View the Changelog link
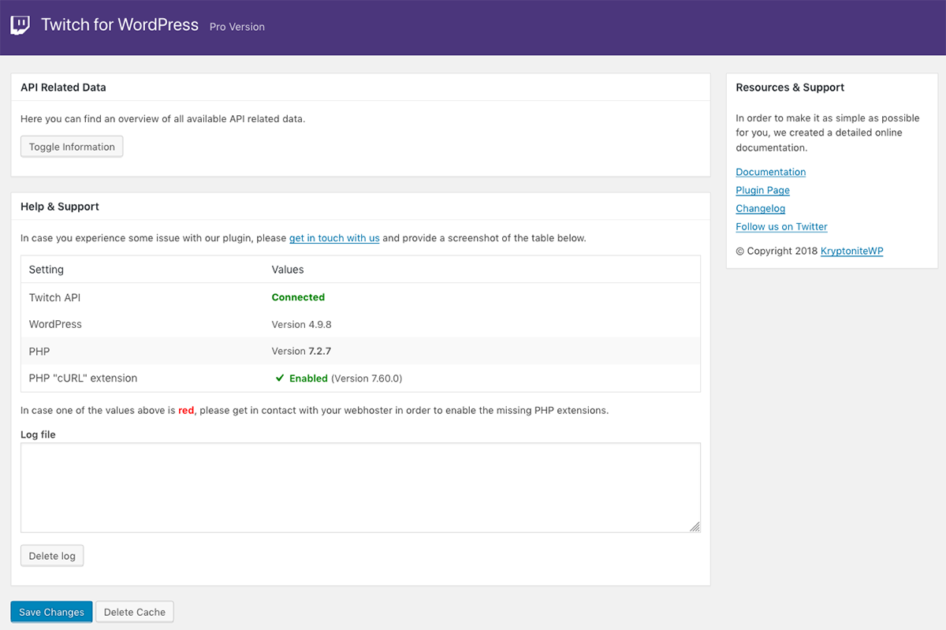This screenshot has width=946, height=630. point(760,208)
